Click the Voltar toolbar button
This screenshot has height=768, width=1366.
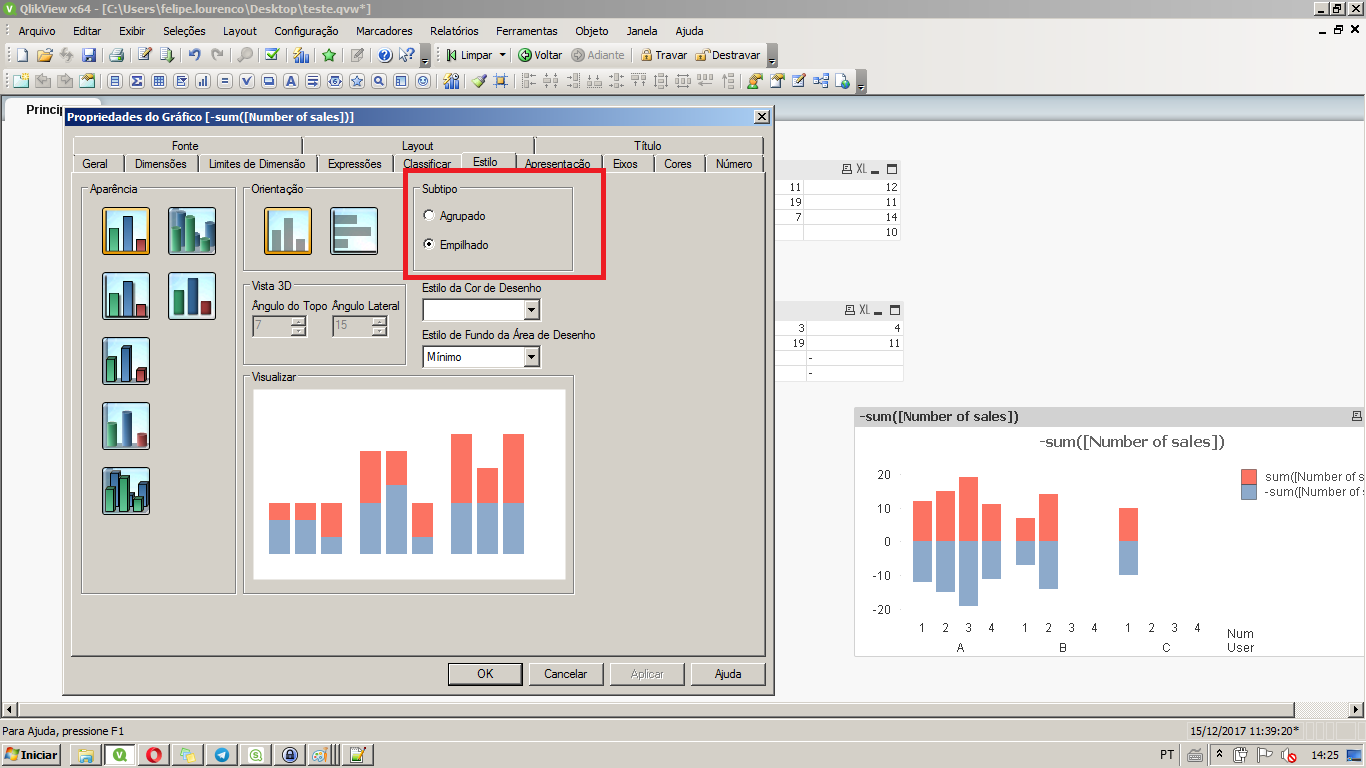540,55
